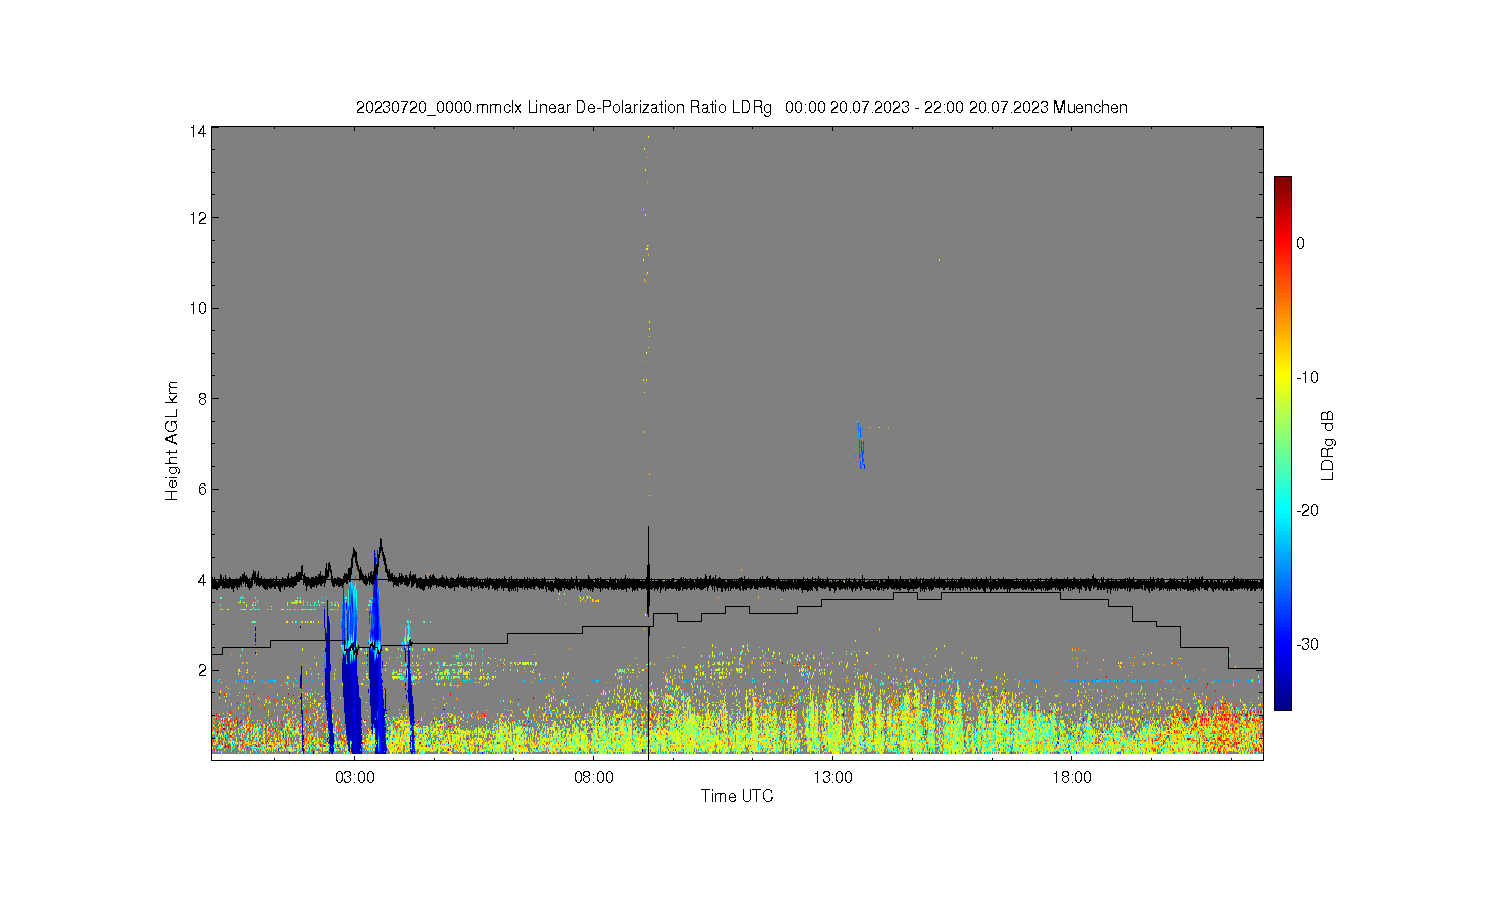Click the isolated blue echo near 7 km
1500x900 pixels.
coord(860,446)
